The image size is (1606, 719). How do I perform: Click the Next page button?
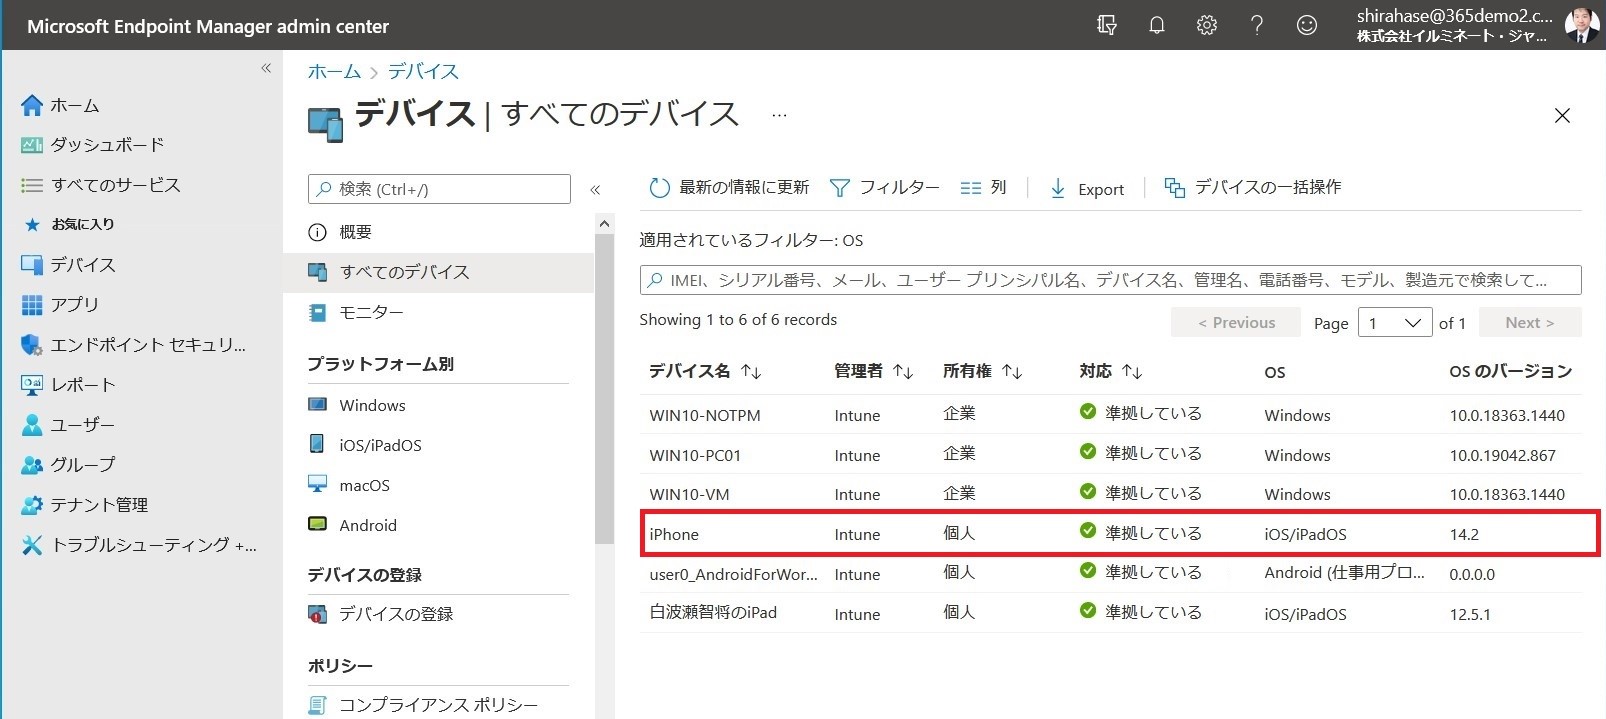coord(1529,323)
